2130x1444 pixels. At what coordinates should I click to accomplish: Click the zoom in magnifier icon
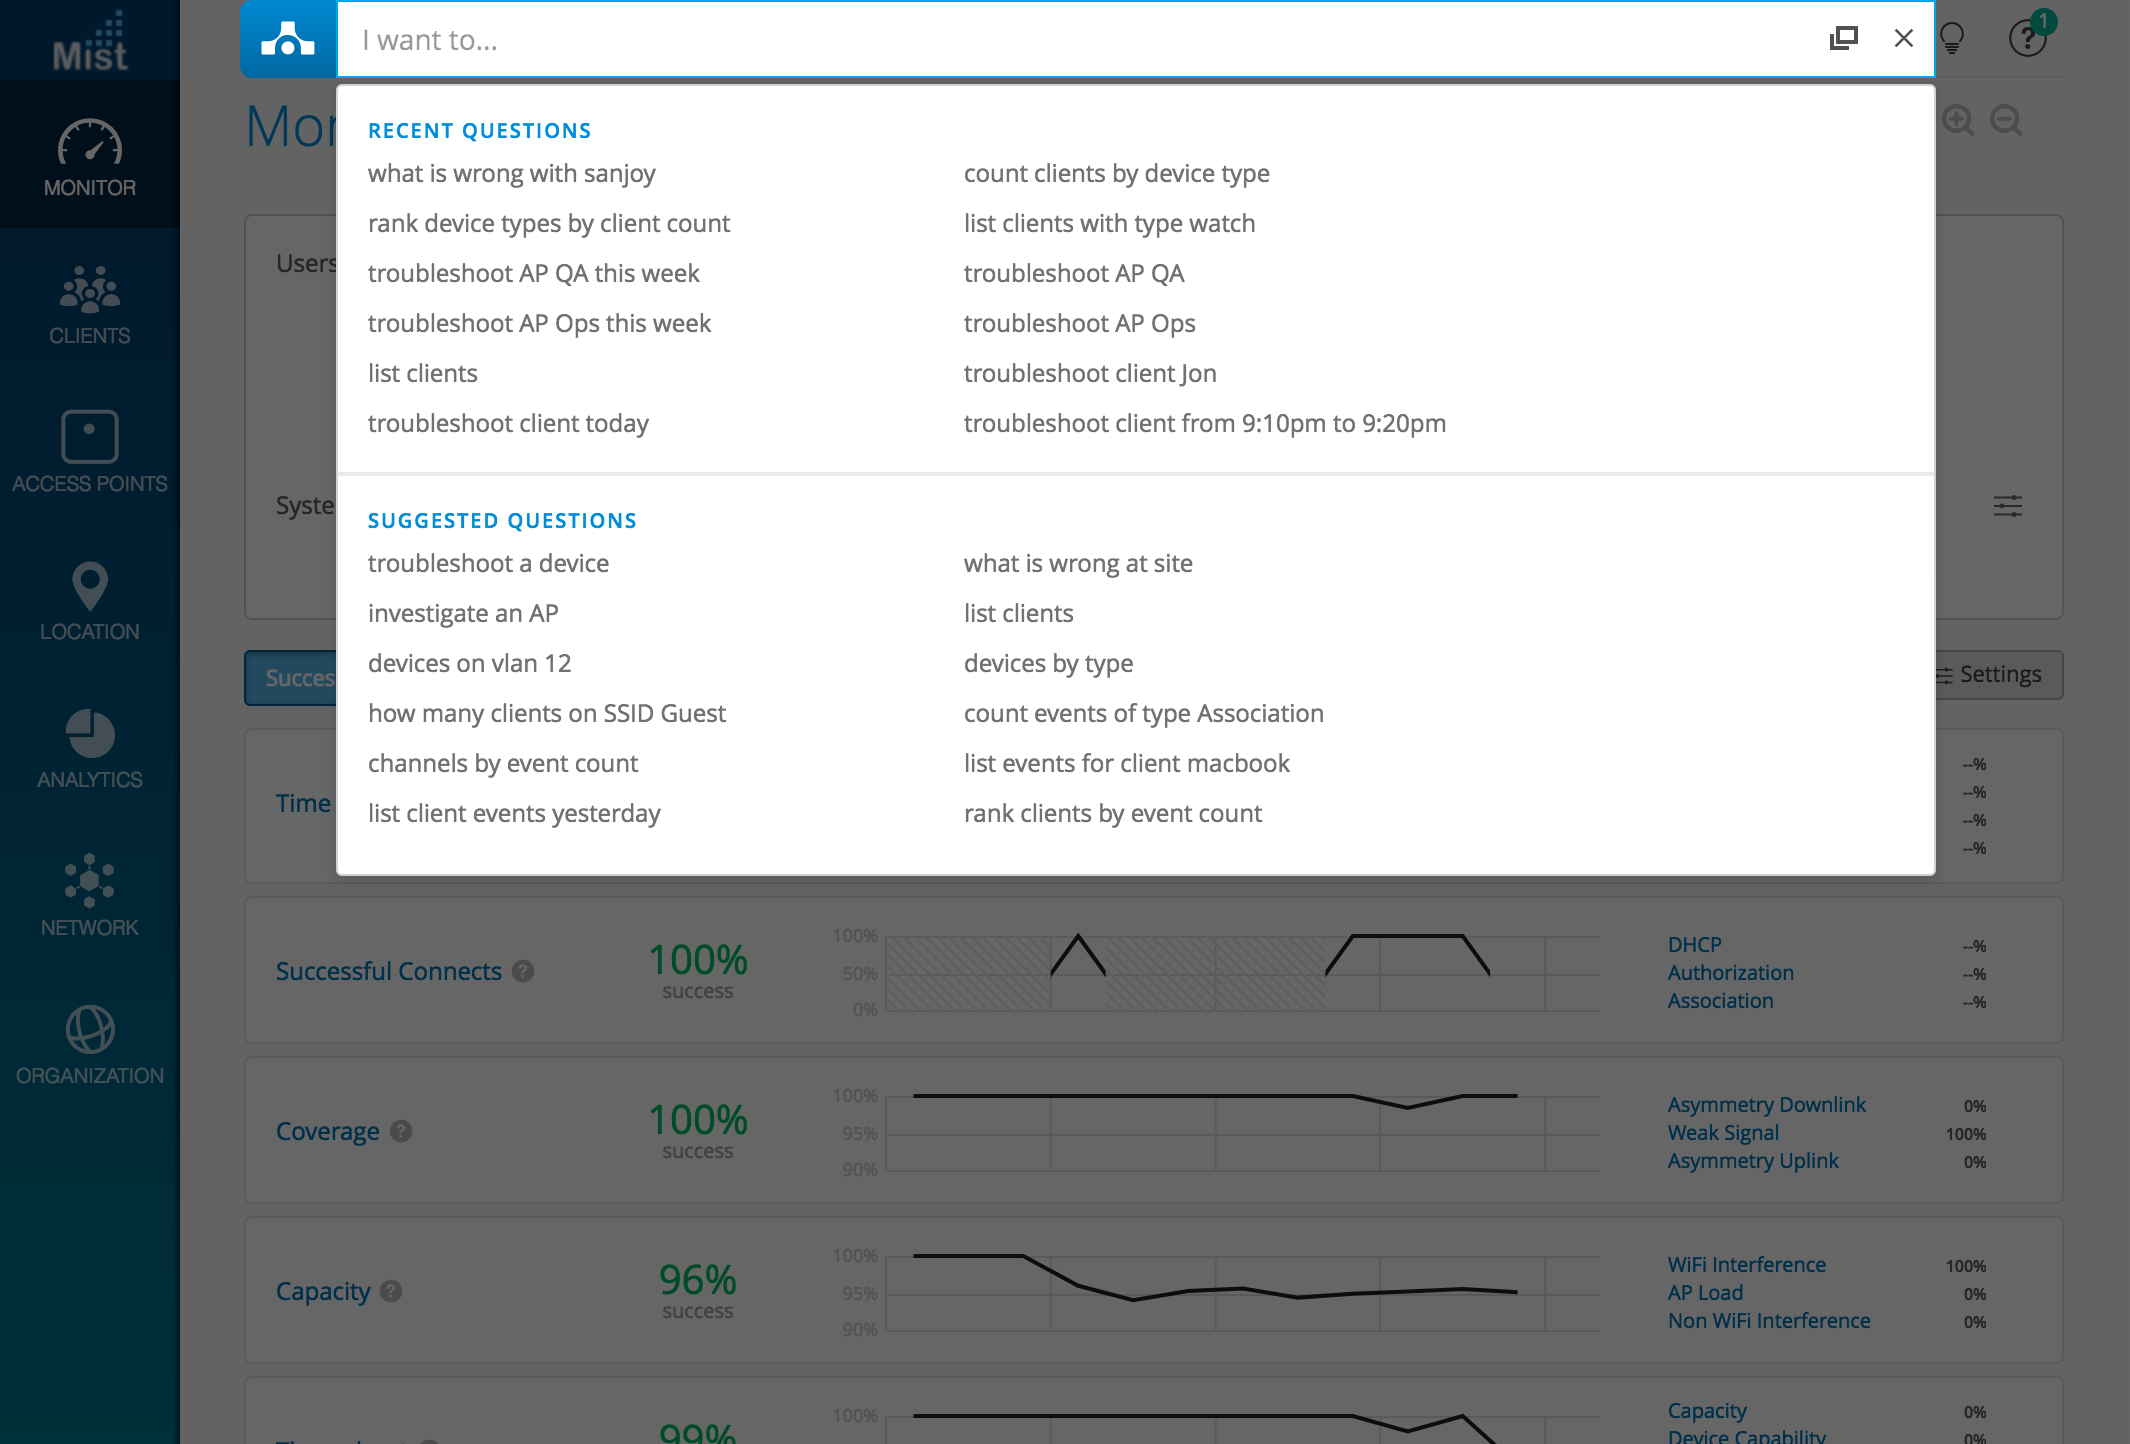(1958, 121)
